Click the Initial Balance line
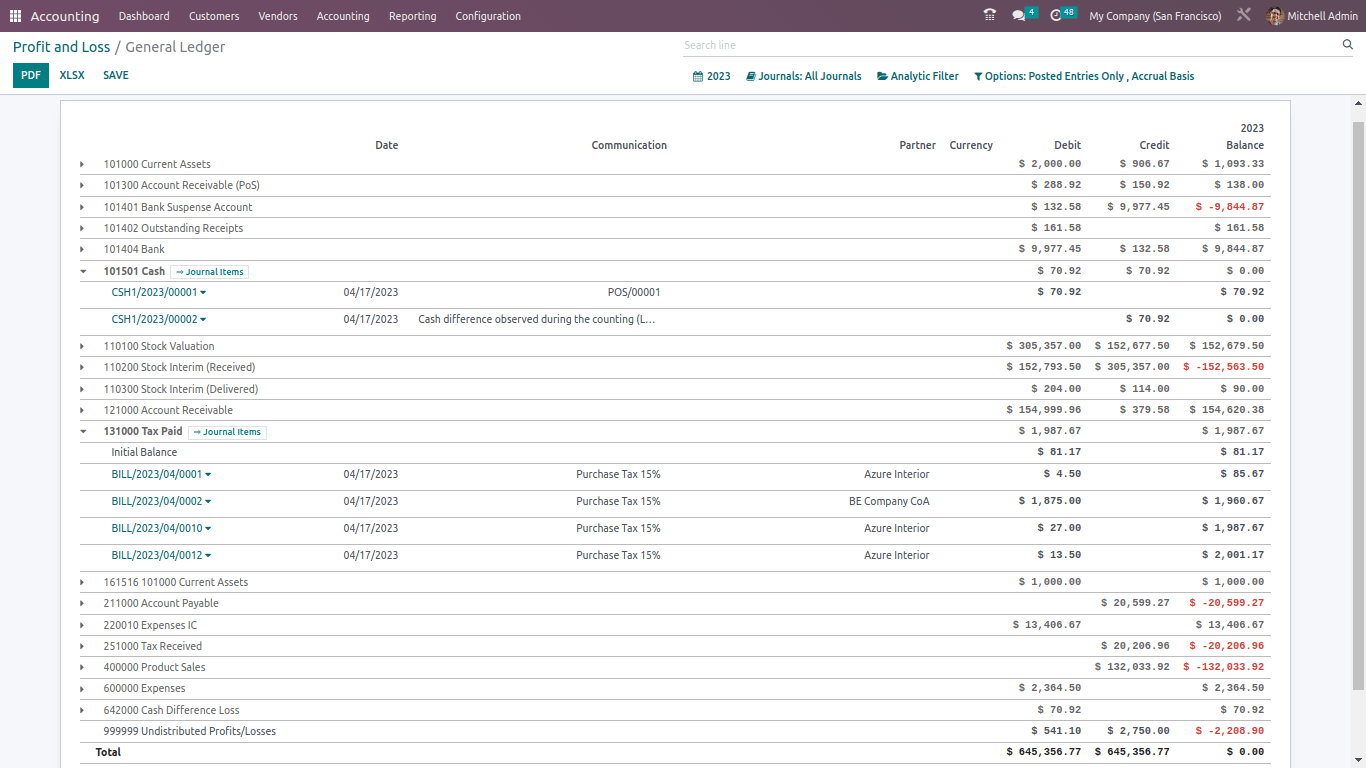The height and width of the screenshot is (768, 1366). 144,452
